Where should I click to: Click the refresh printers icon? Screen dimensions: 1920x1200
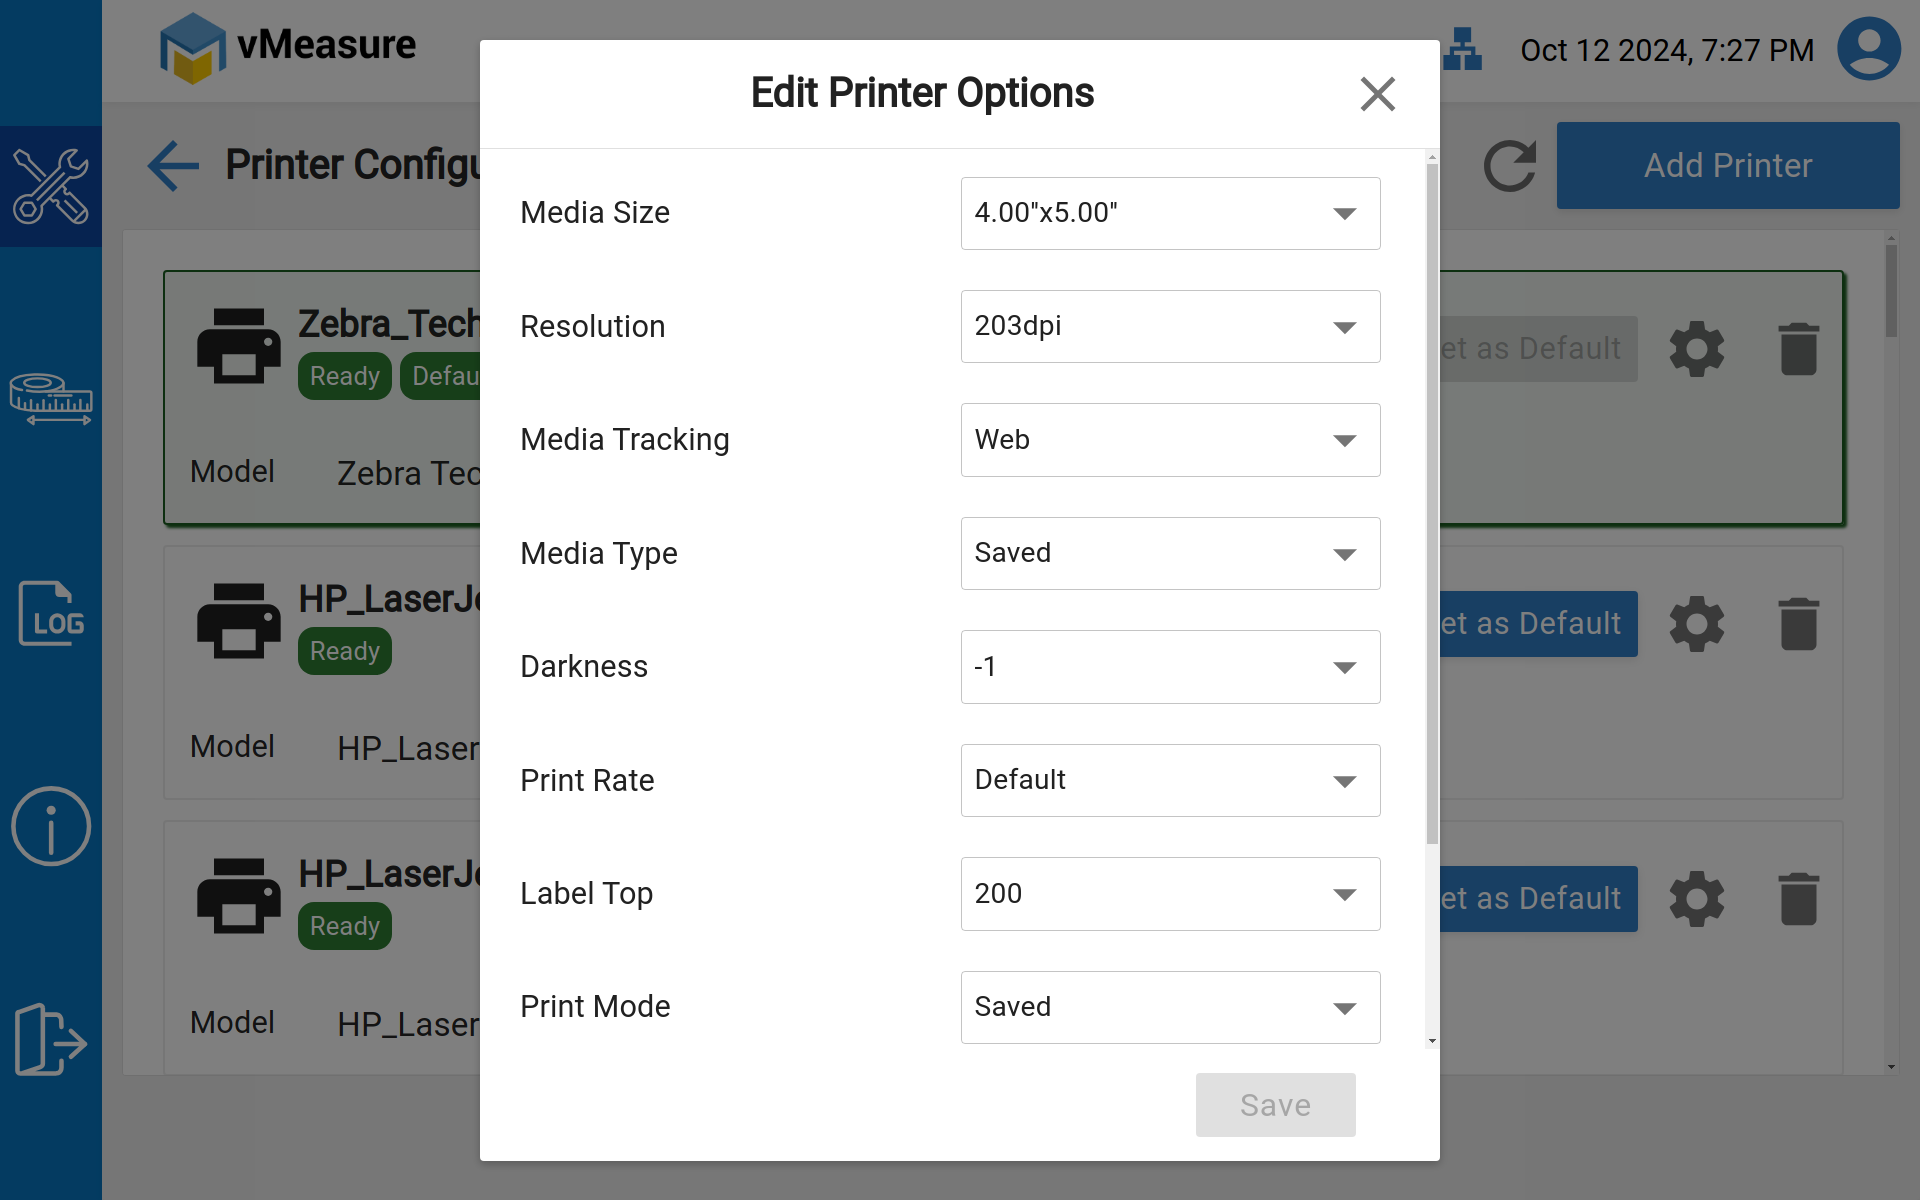tap(1509, 166)
